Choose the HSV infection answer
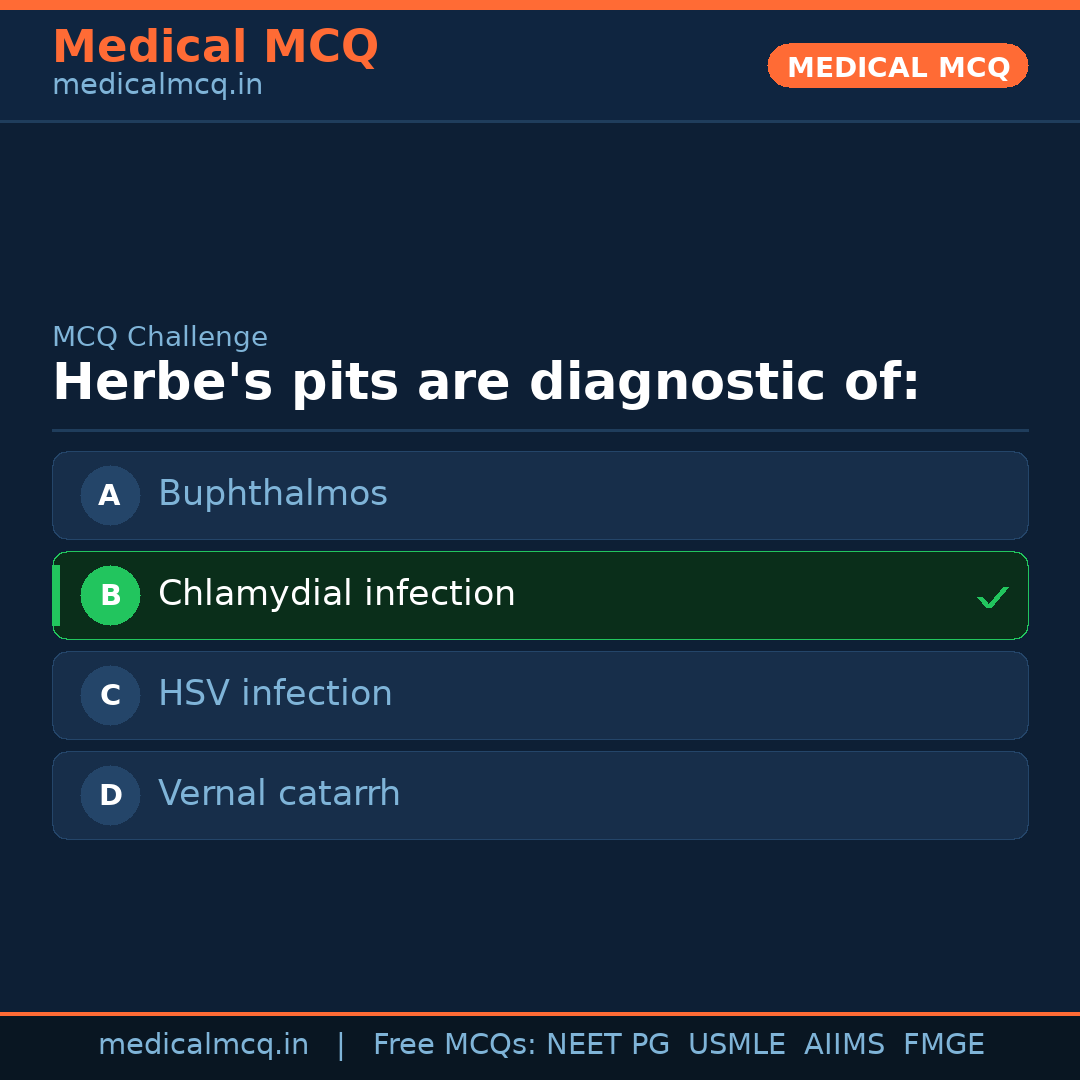 [x=275, y=694]
